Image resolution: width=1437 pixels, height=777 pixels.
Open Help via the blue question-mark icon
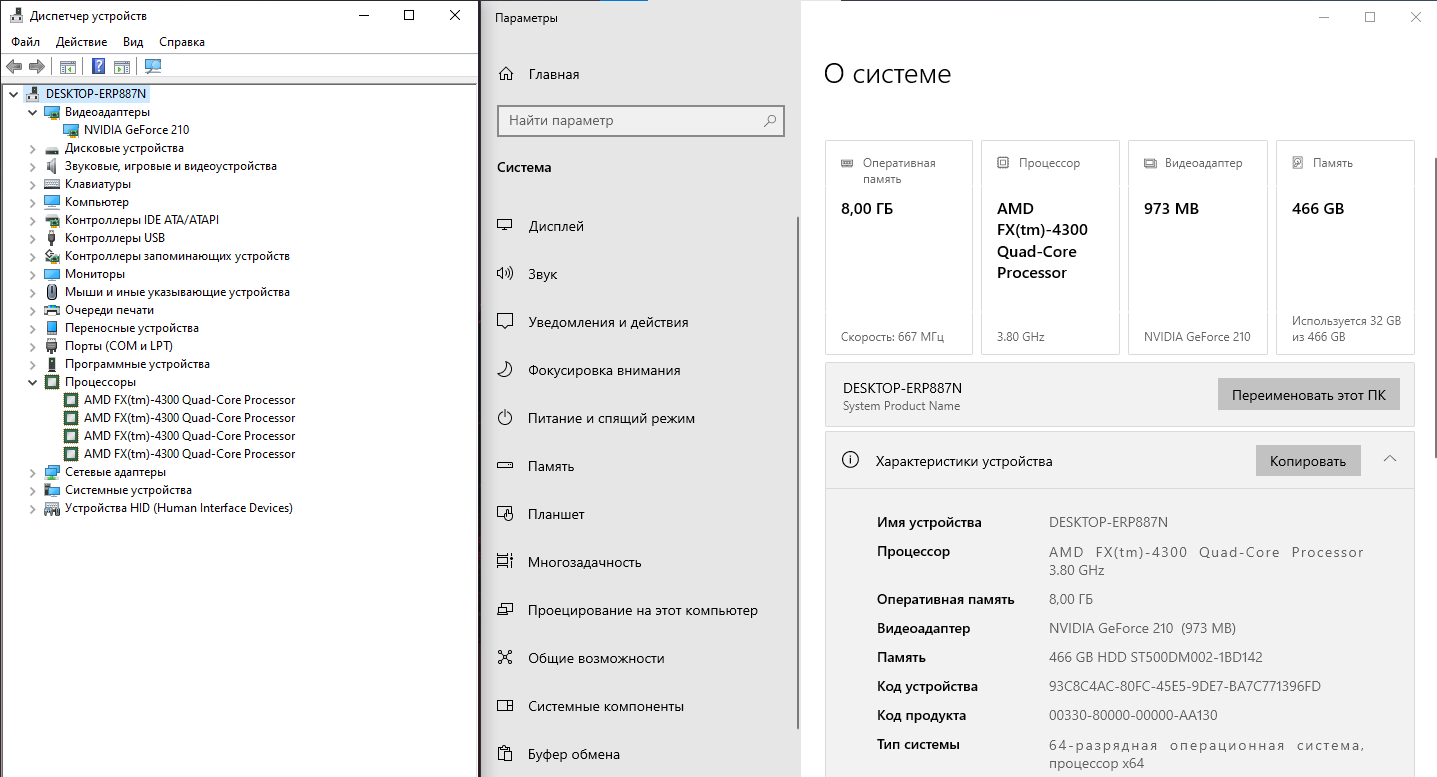(x=98, y=67)
